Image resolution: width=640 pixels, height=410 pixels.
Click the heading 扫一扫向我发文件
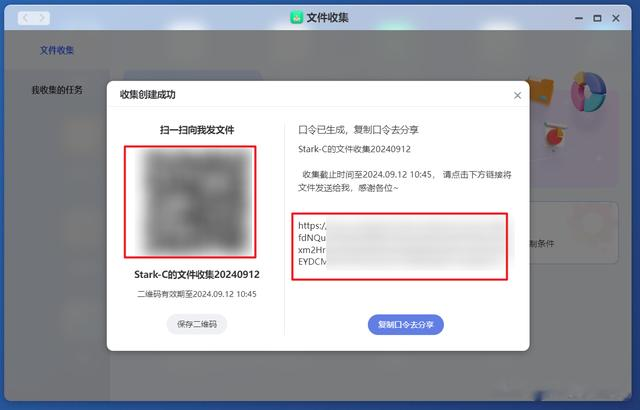click(x=197, y=130)
